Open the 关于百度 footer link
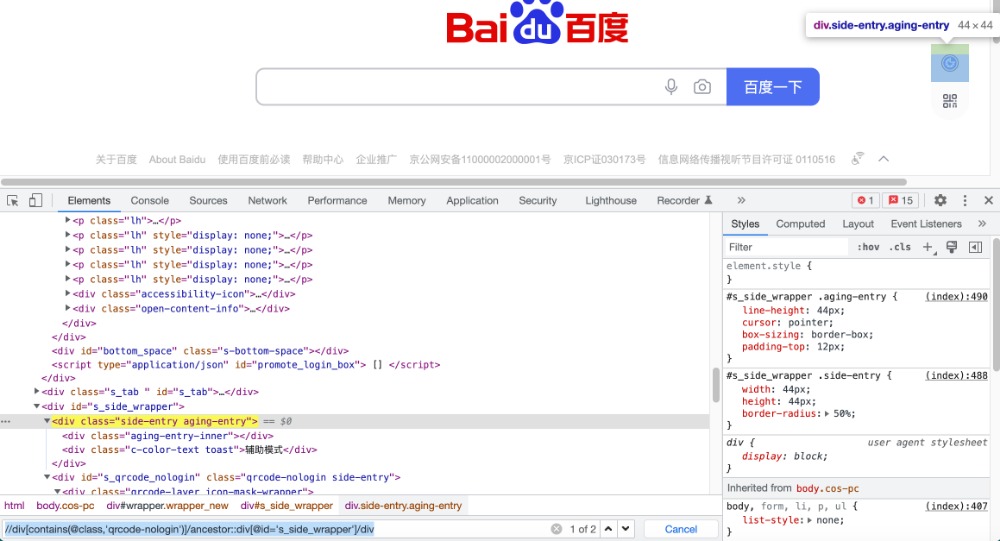Viewport: 1000px width, 541px height. (x=116, y=159)
